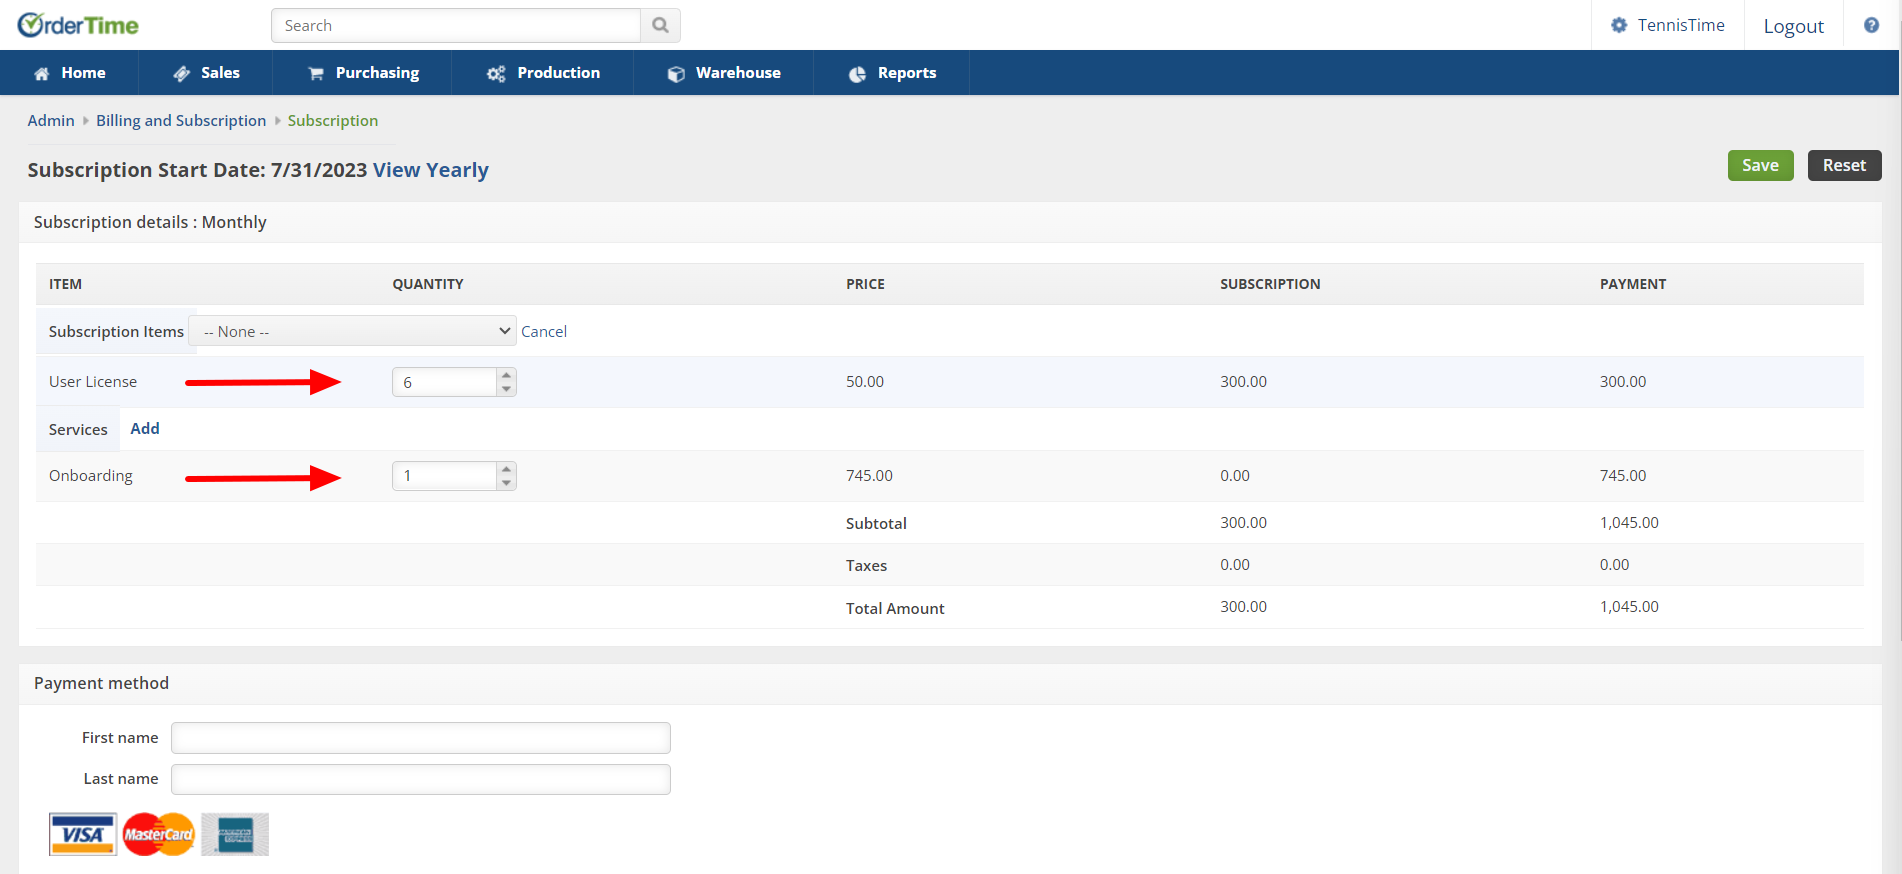Open the Reports menu
The image size is (1902, 874).
point(892,73)
